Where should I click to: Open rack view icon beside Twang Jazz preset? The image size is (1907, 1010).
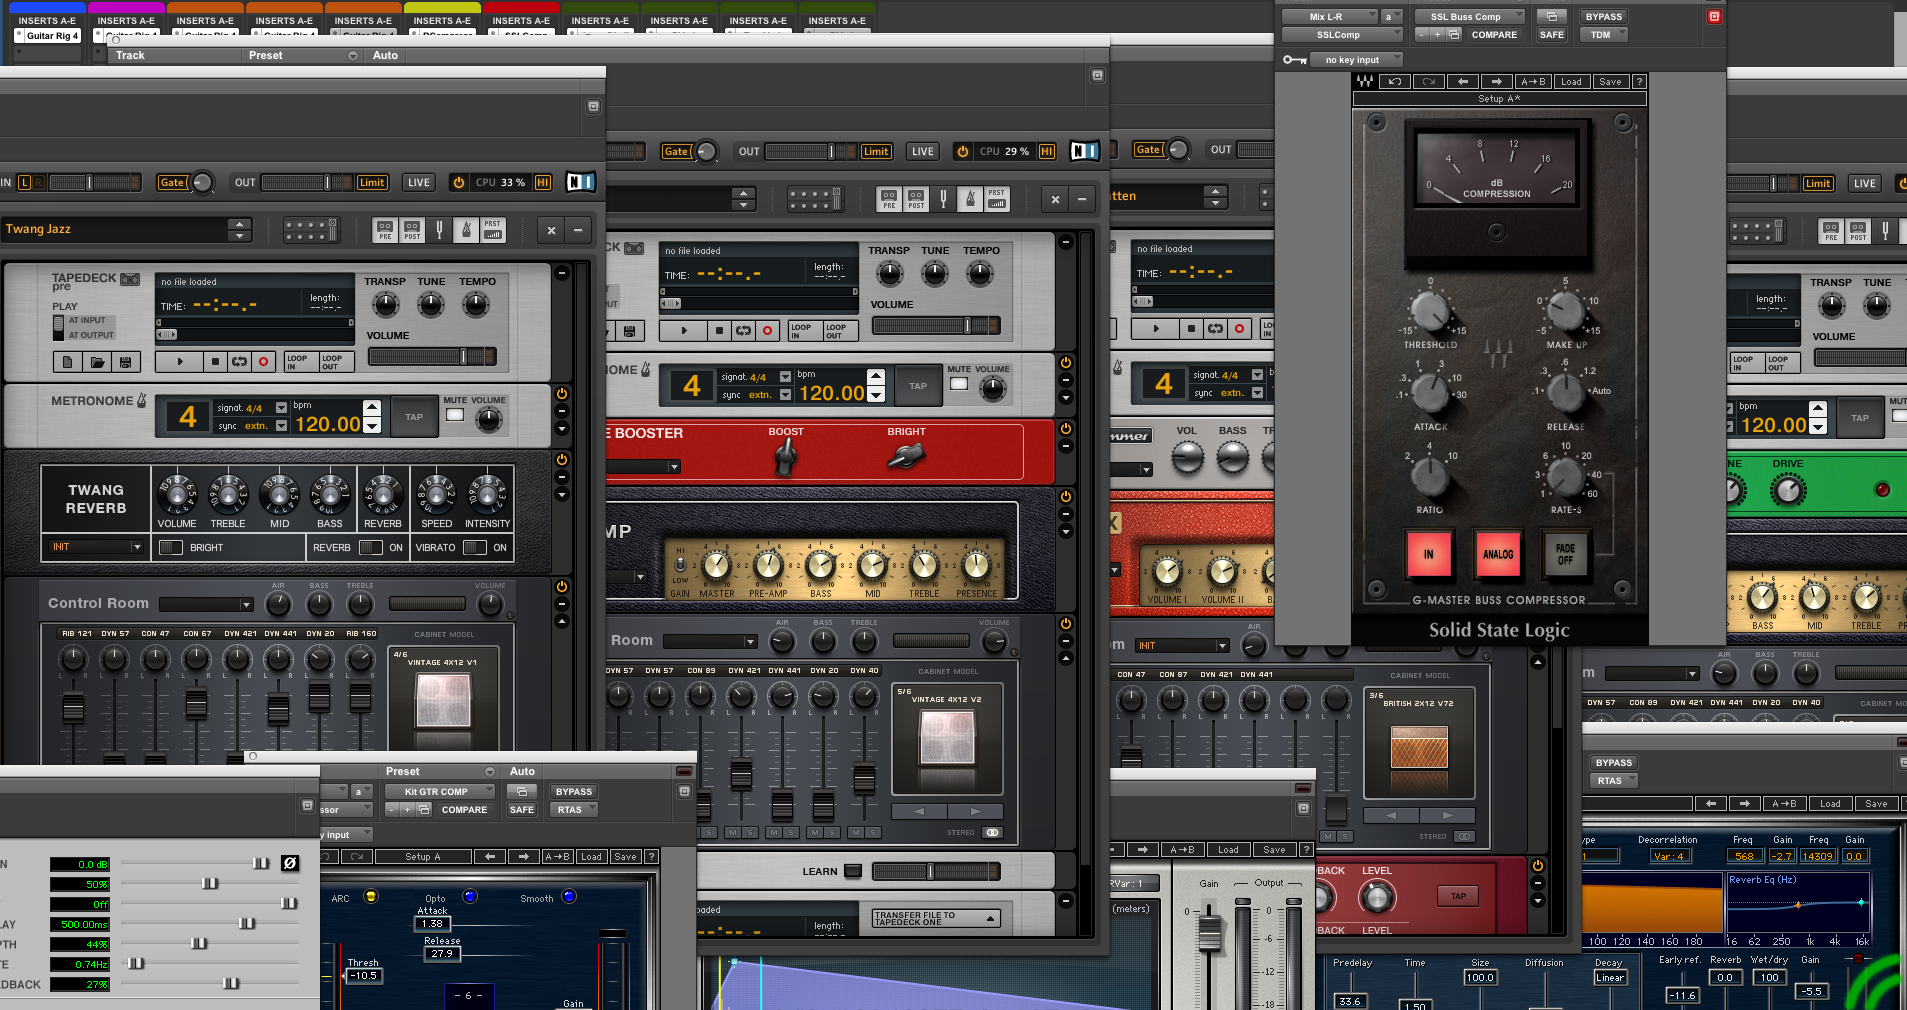click(311, 230)
